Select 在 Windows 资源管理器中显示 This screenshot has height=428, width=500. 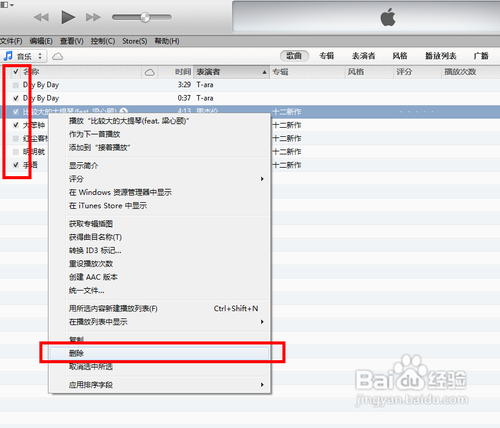coord(159,192)
